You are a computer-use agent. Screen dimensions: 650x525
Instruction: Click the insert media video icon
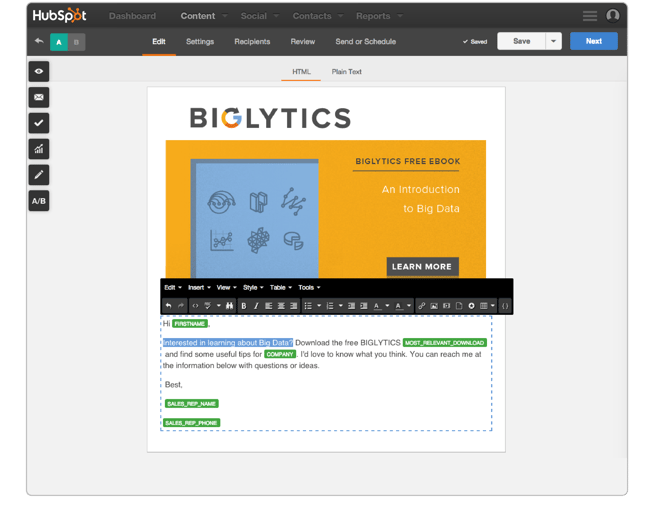click(446, 306)
